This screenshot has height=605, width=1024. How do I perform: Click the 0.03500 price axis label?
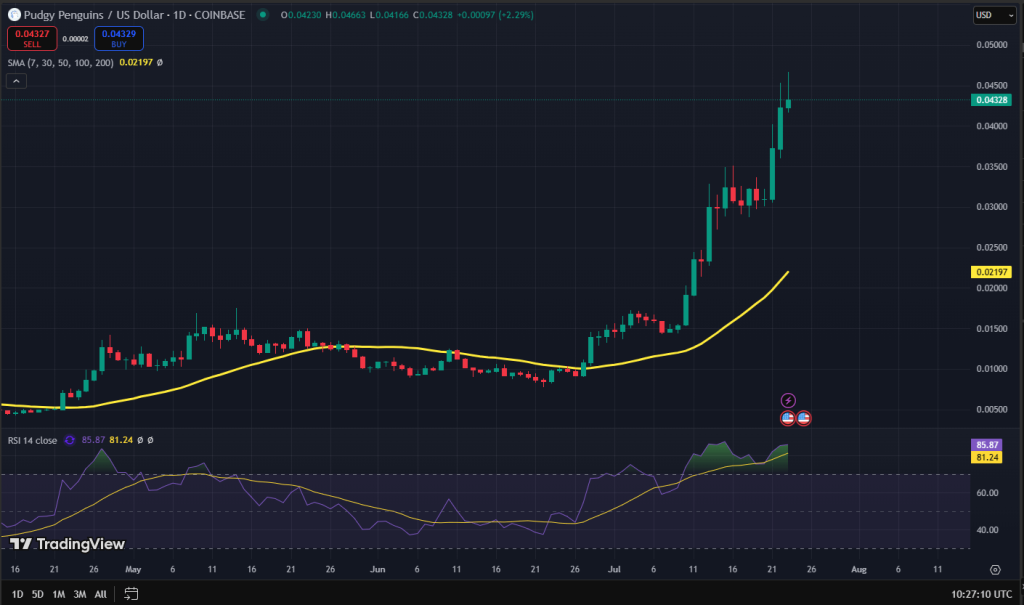991,167
